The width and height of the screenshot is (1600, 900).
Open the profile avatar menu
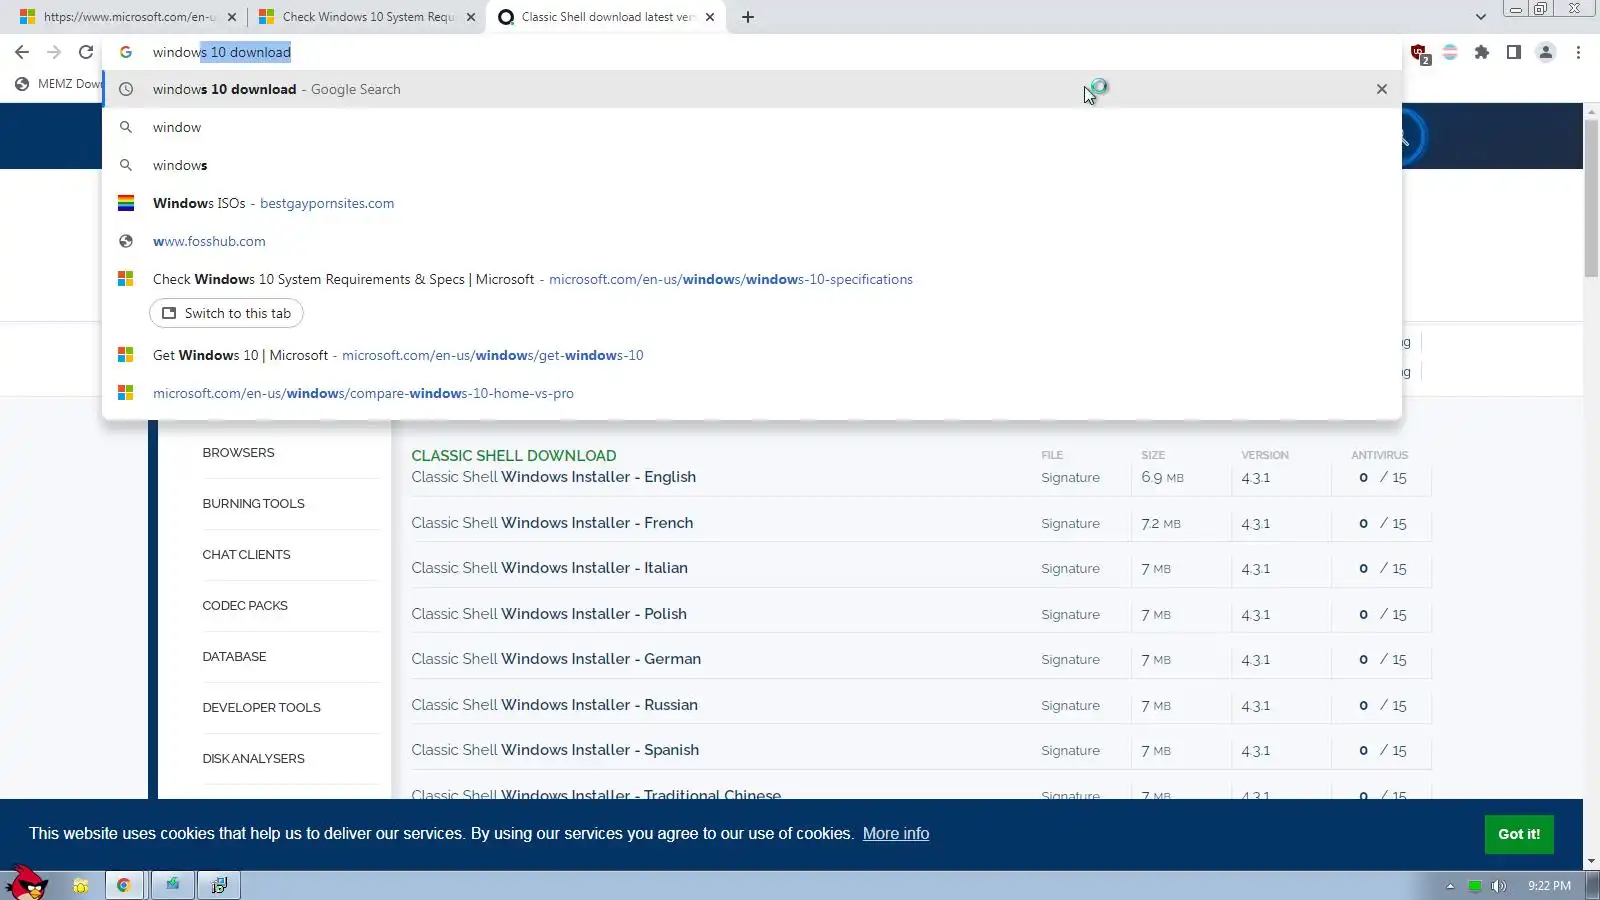click(1546, 52)
